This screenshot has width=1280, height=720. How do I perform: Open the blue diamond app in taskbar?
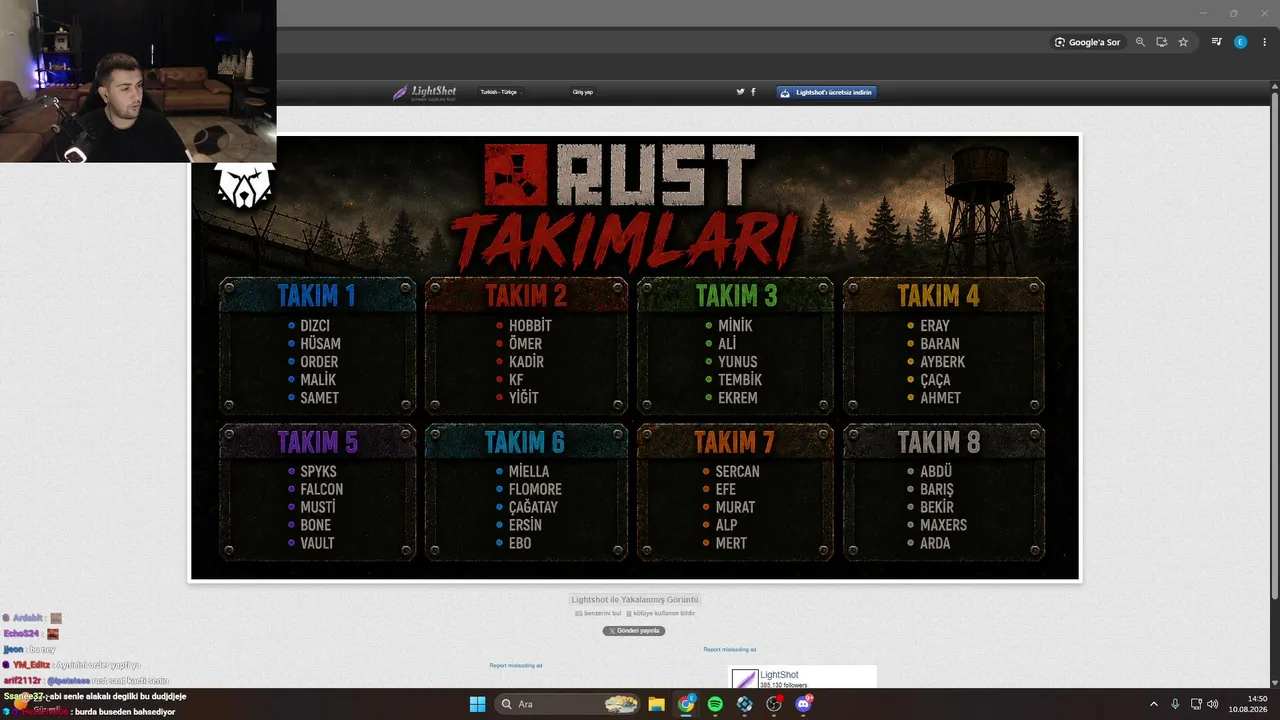pyautogui.click(x=745, y=704)
